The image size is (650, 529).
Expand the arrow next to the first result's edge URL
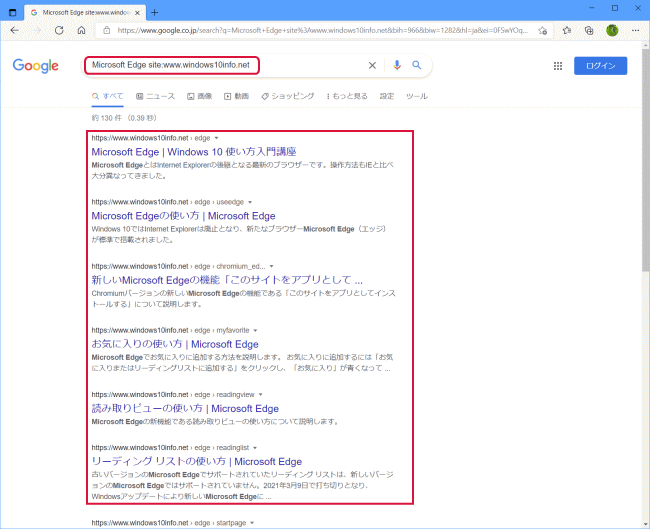point(216,138)
